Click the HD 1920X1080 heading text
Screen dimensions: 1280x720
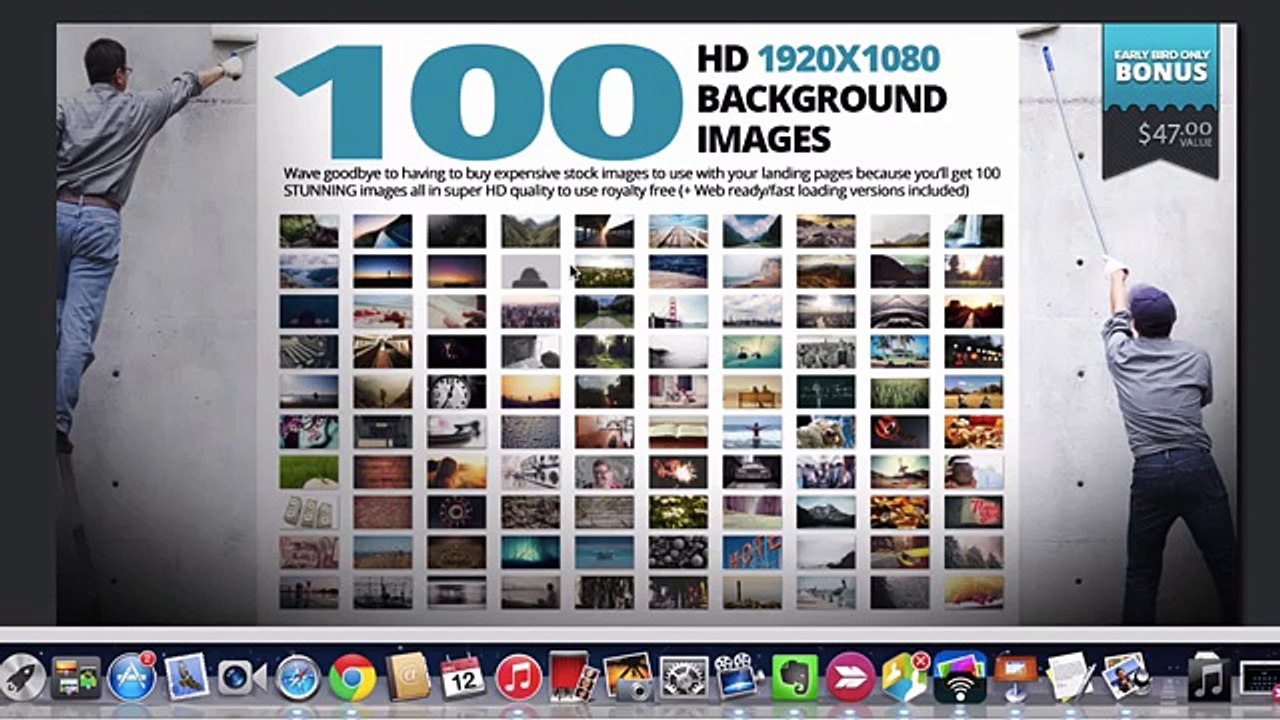pyautogui.click(x=818, y=59)
